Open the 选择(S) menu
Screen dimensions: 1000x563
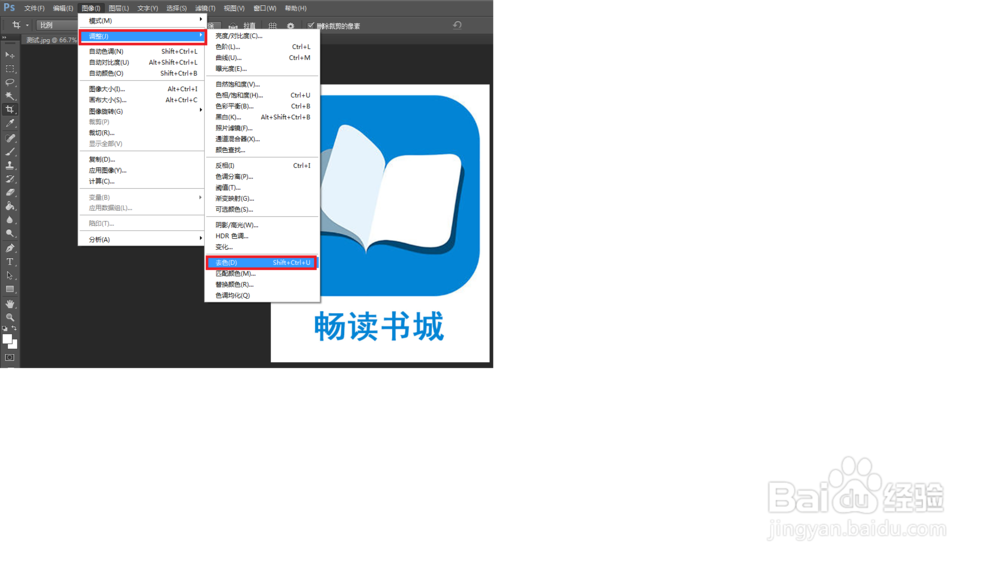[x=177, y=8]
